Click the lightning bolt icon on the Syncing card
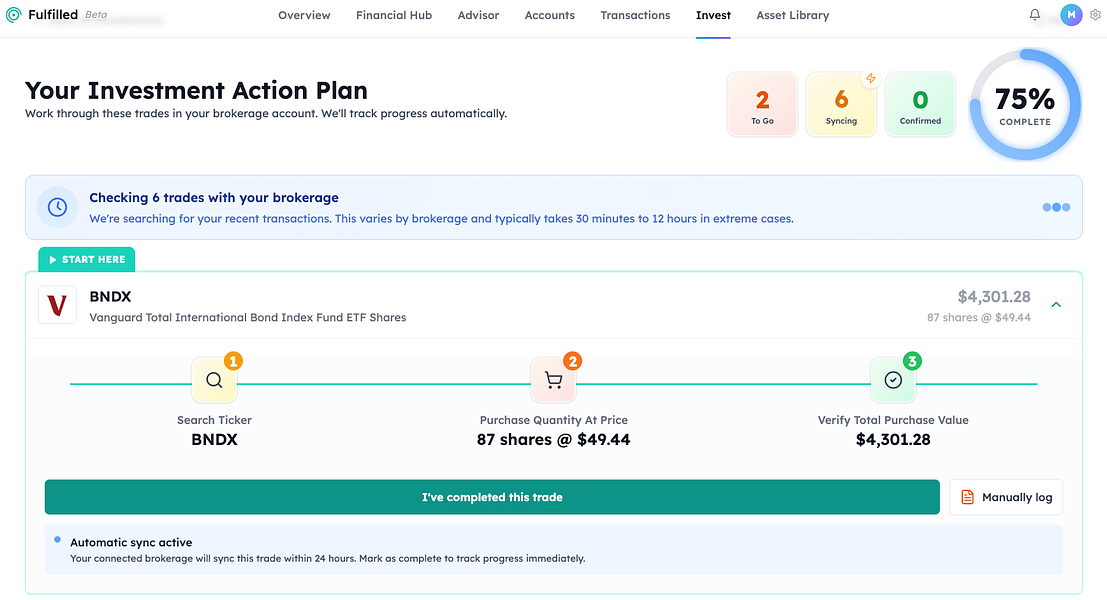The image size is (1107, 600). [870, 78]
